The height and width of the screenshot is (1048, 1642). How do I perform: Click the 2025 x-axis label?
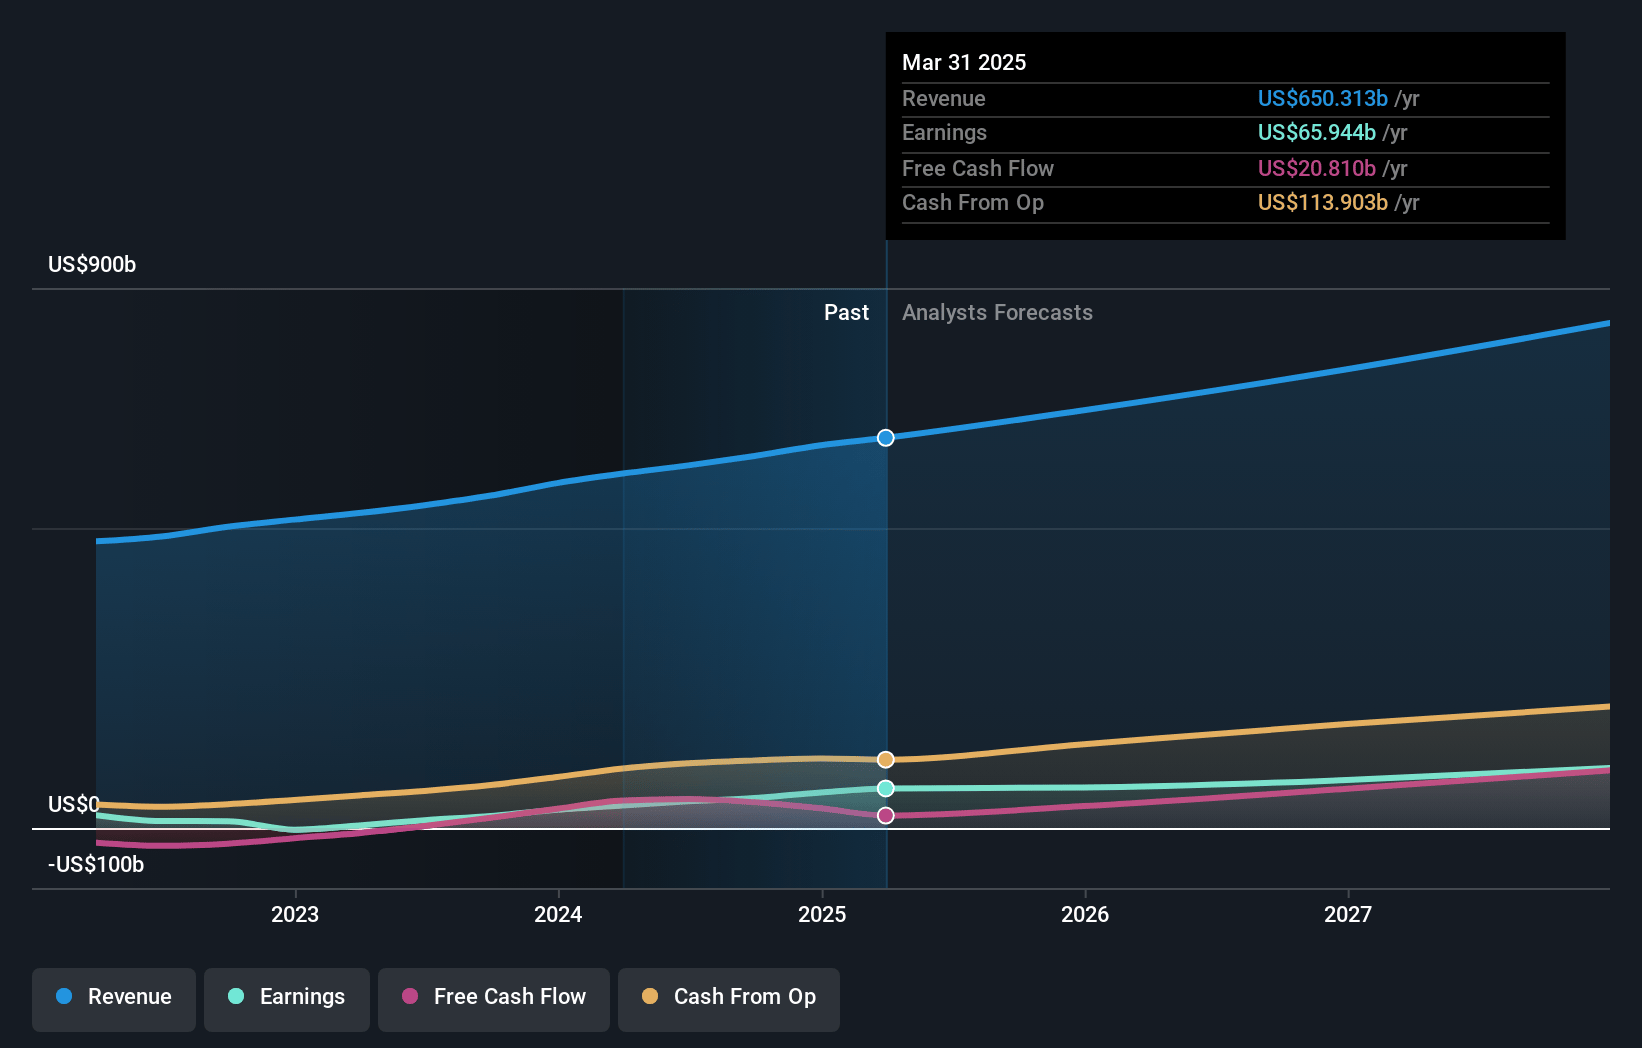click(822, 914)
